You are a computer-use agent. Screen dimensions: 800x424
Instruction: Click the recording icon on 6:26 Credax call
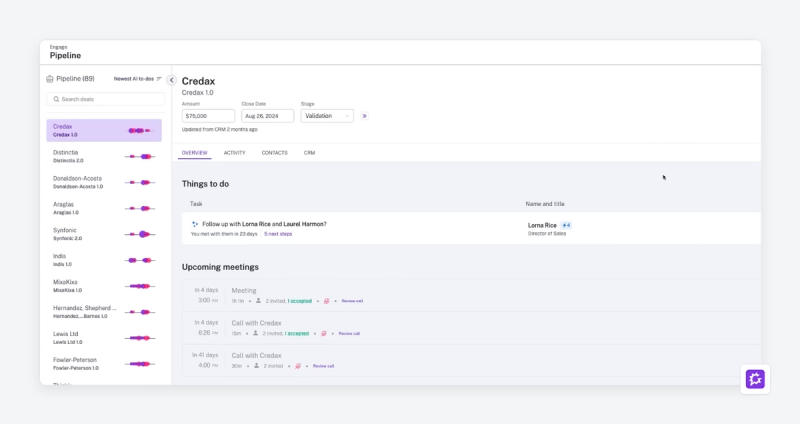pyautogui.click(x=323, y=334)
